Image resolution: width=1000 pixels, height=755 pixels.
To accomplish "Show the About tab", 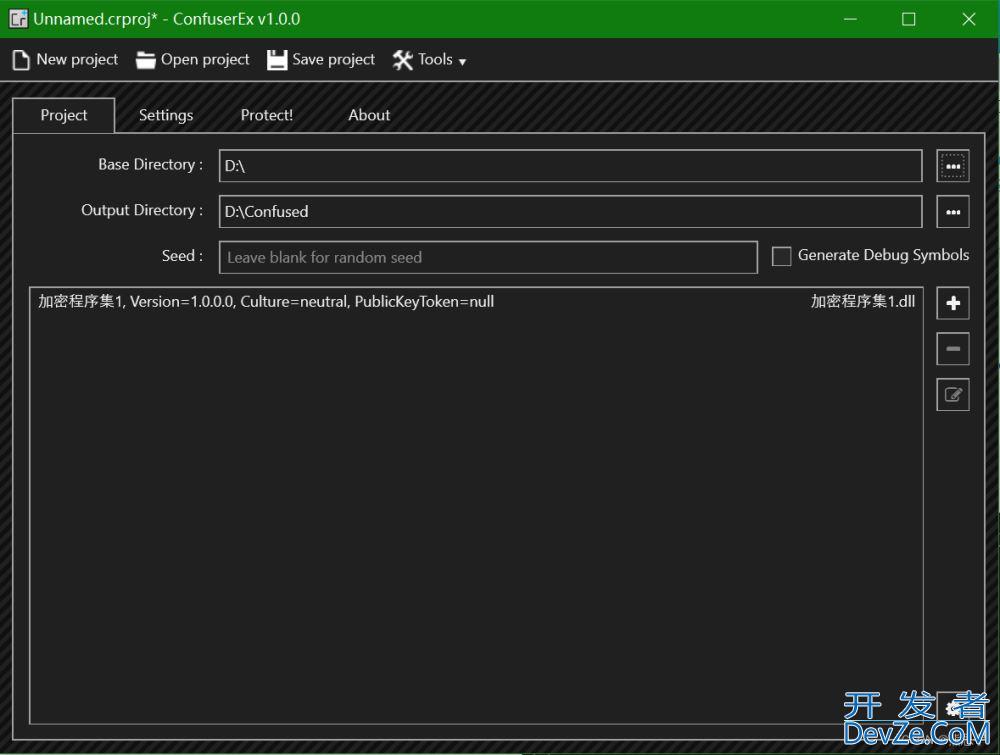I will pyautogui.click(x=369, y=115).
